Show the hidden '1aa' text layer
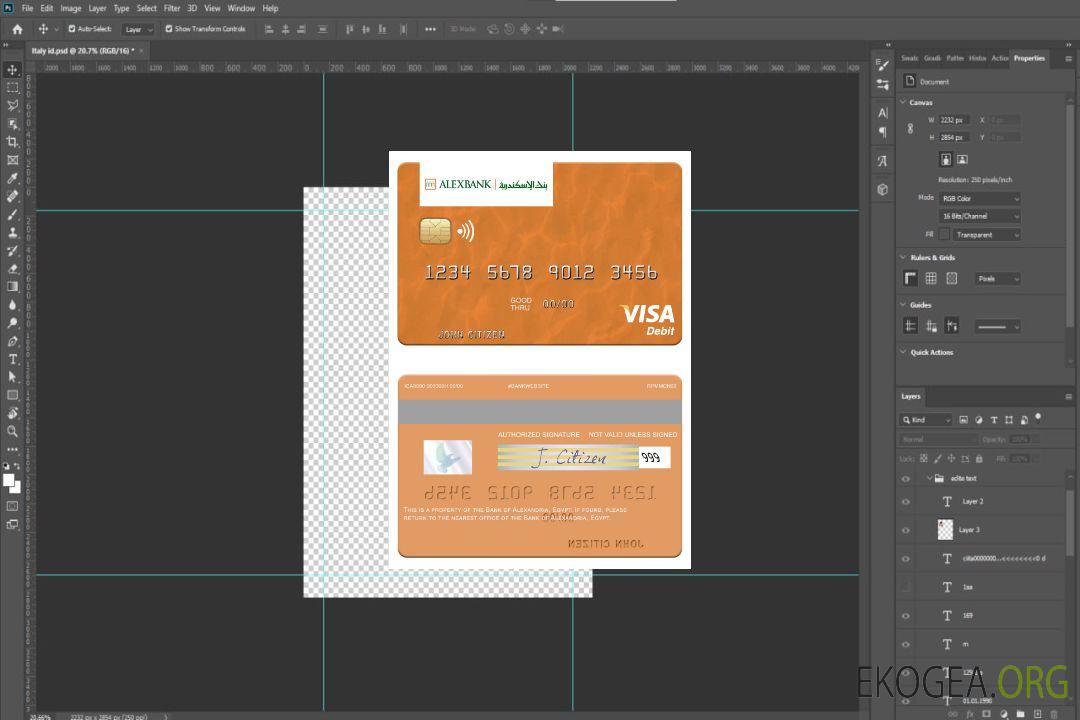This screenshot has height=720, width=1080. (906, 587)
